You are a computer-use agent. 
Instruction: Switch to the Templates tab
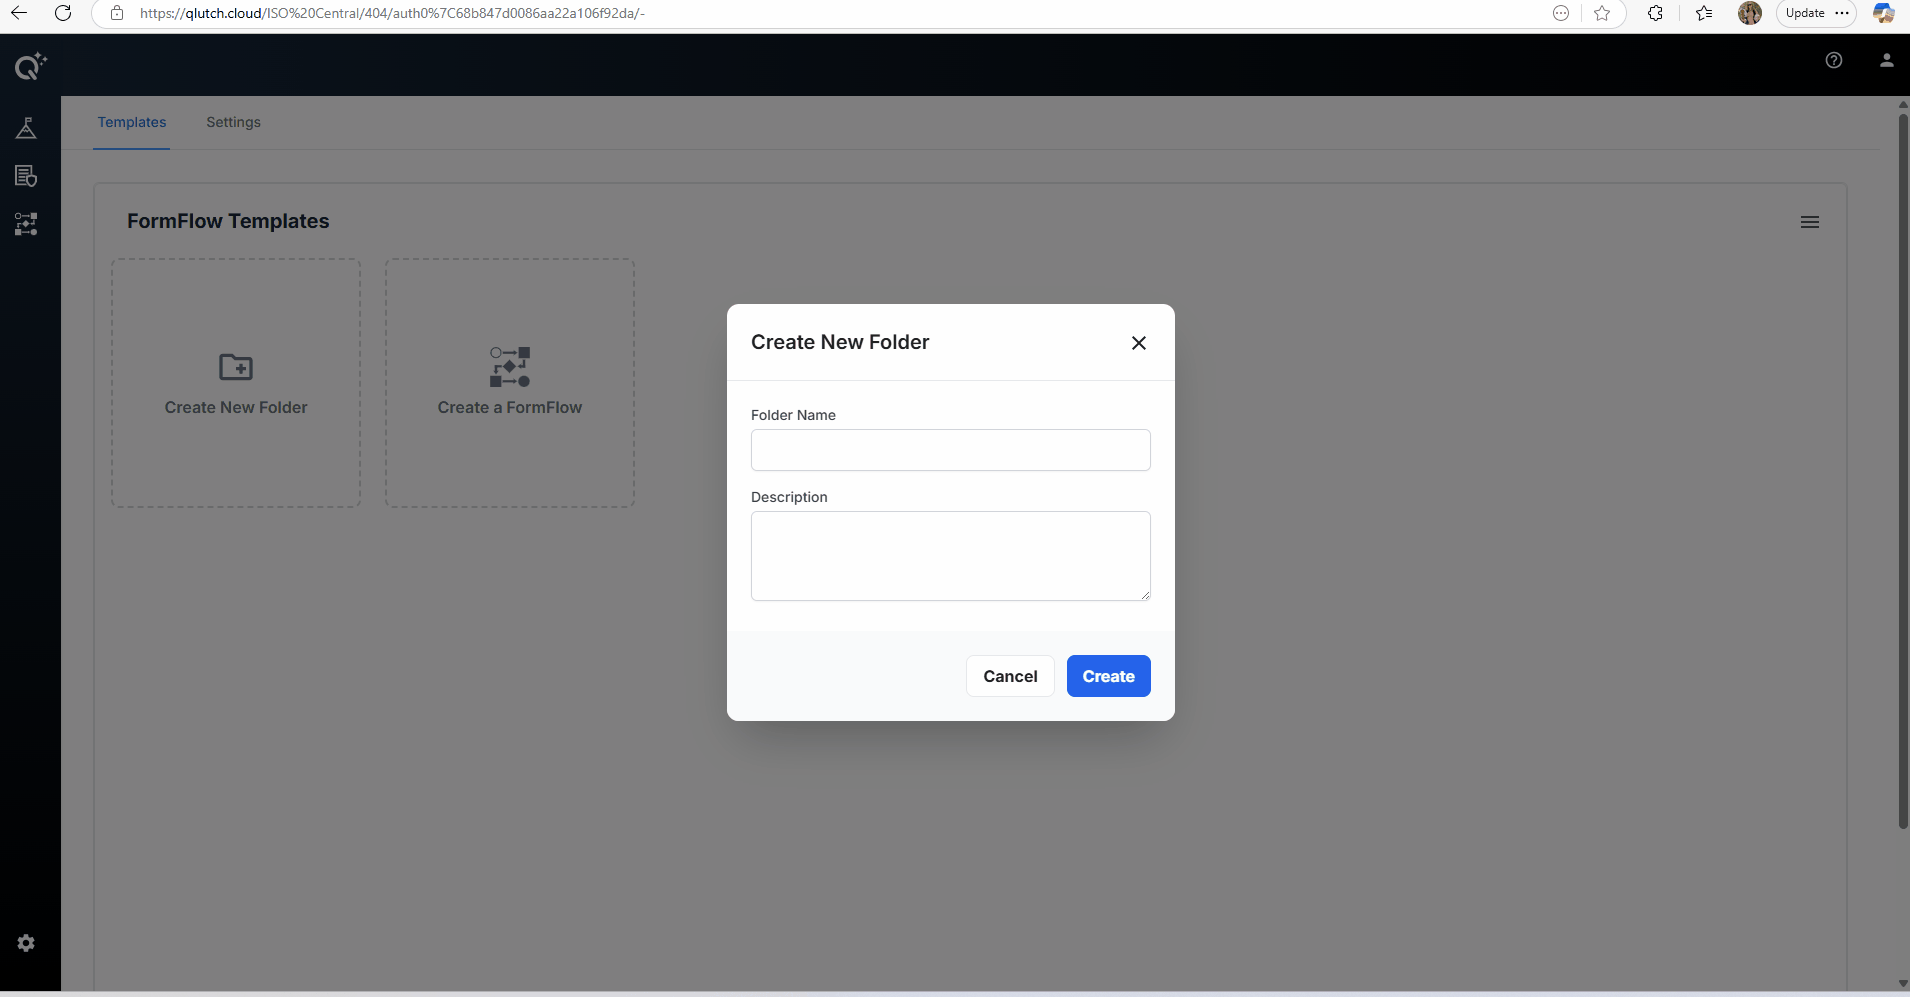132,122
